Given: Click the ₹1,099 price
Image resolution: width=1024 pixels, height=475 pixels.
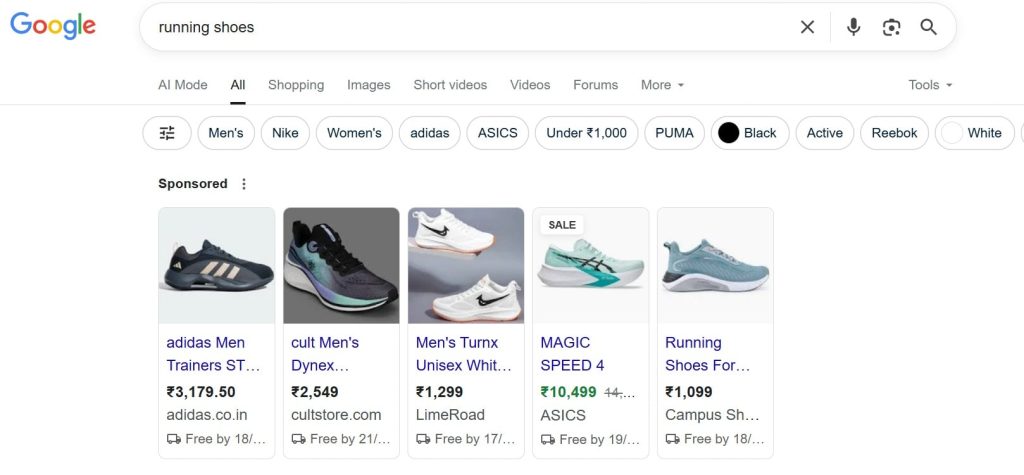Looking at the screenshot, I should [x=689, y=392].
